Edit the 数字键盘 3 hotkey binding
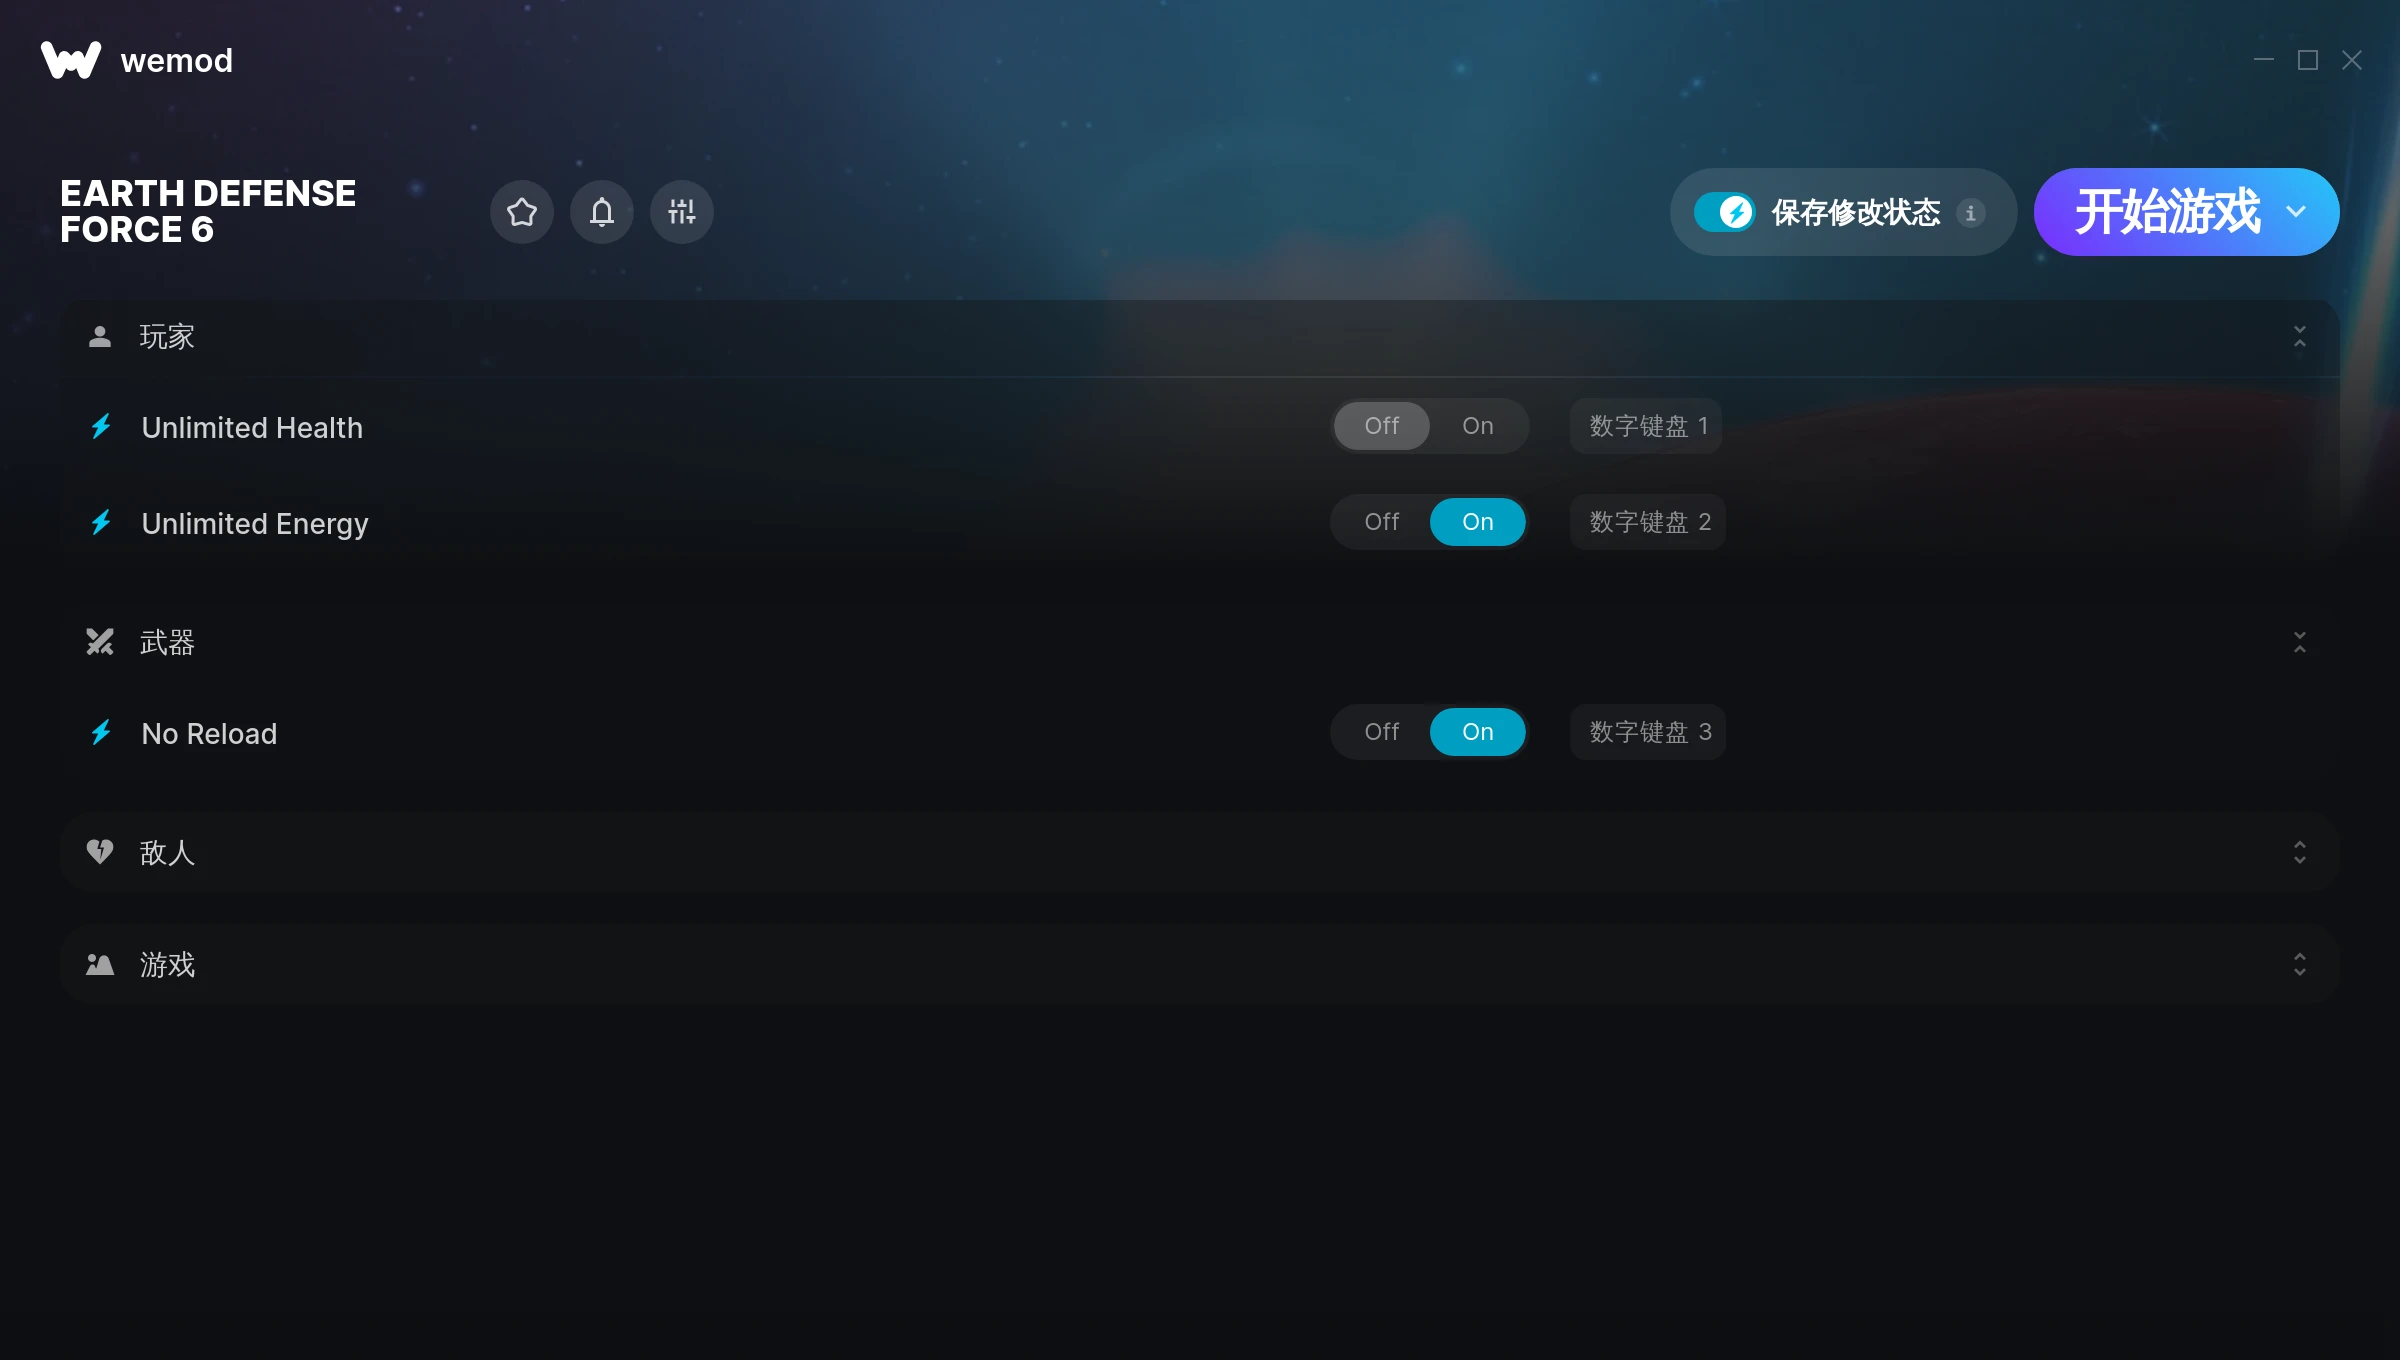 click(1648, 732)
